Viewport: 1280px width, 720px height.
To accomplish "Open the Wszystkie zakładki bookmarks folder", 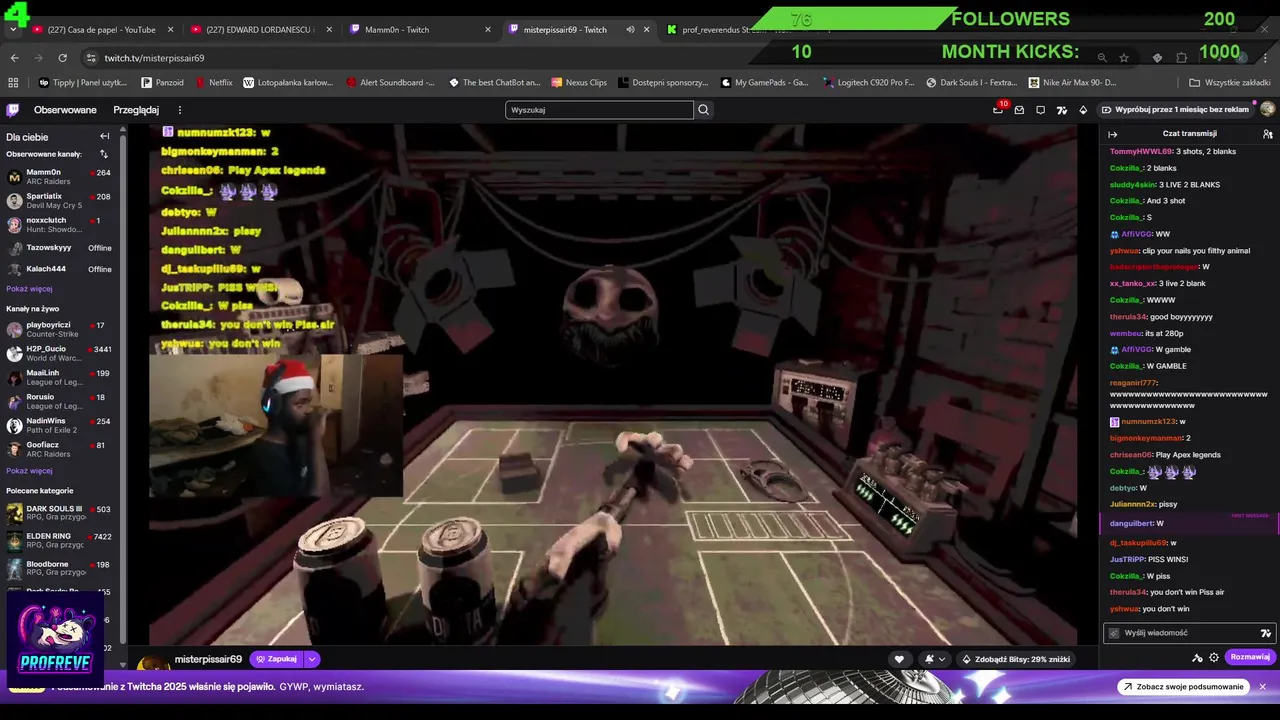I will (1229, 83).
